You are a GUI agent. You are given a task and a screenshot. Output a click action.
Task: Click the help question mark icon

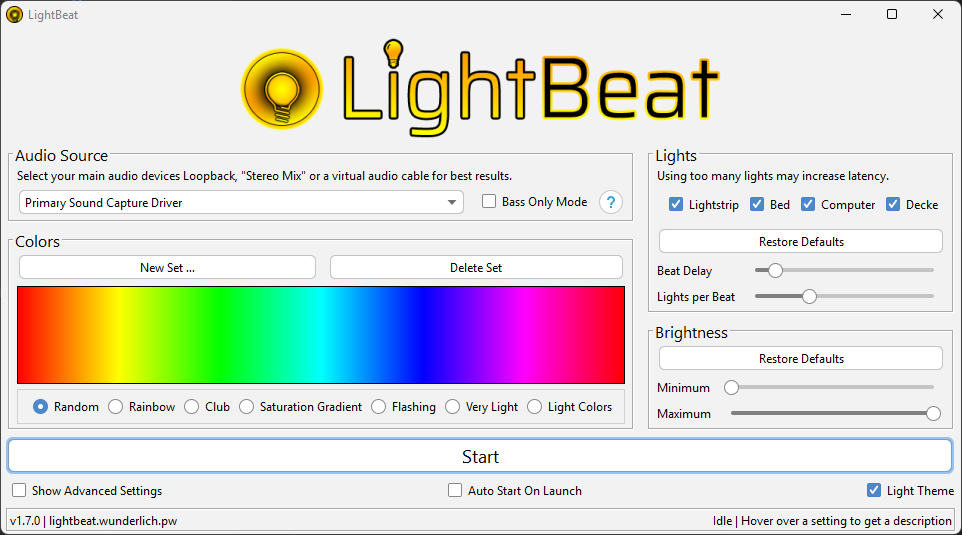611,202
